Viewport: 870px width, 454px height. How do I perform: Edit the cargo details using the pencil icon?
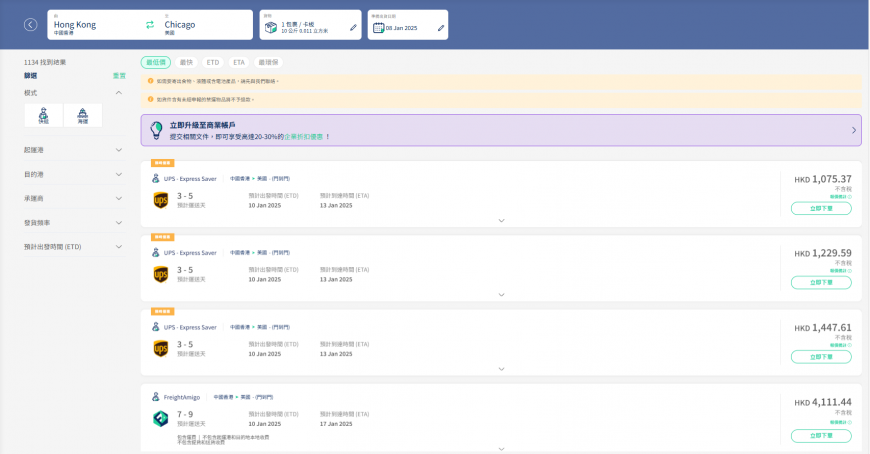[x=353, y=28]
